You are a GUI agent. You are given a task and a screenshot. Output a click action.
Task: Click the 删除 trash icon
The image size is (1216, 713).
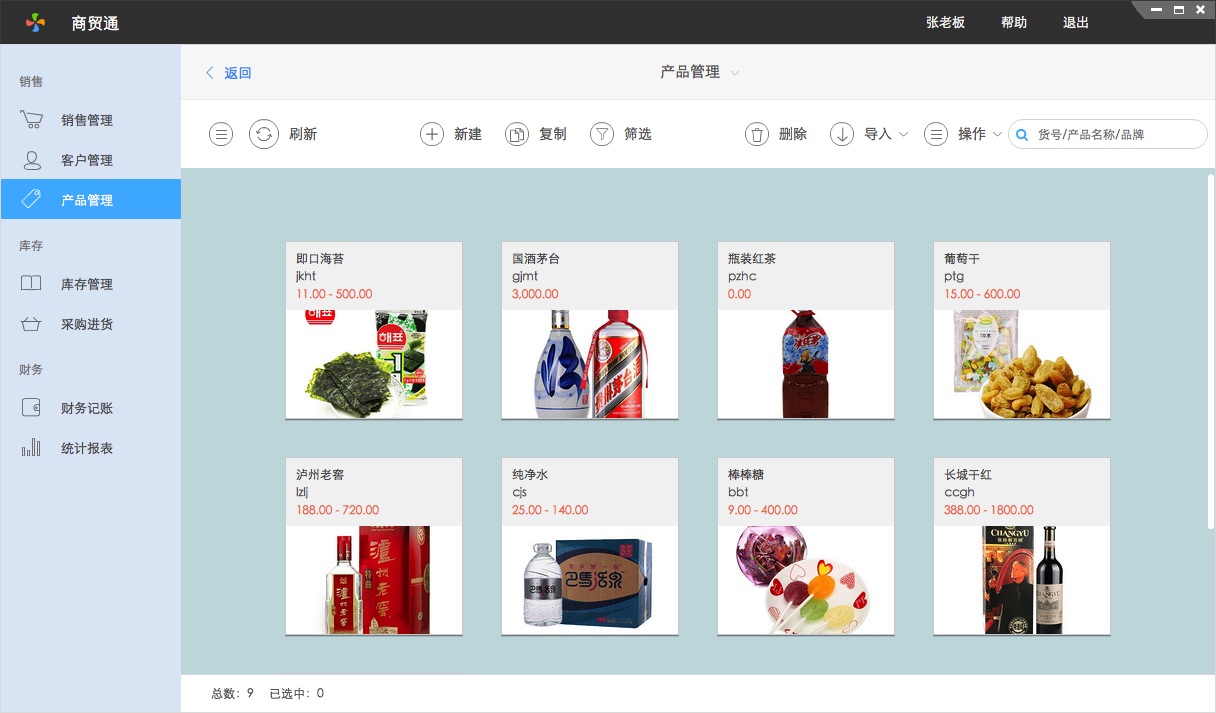tap(776, 133)
